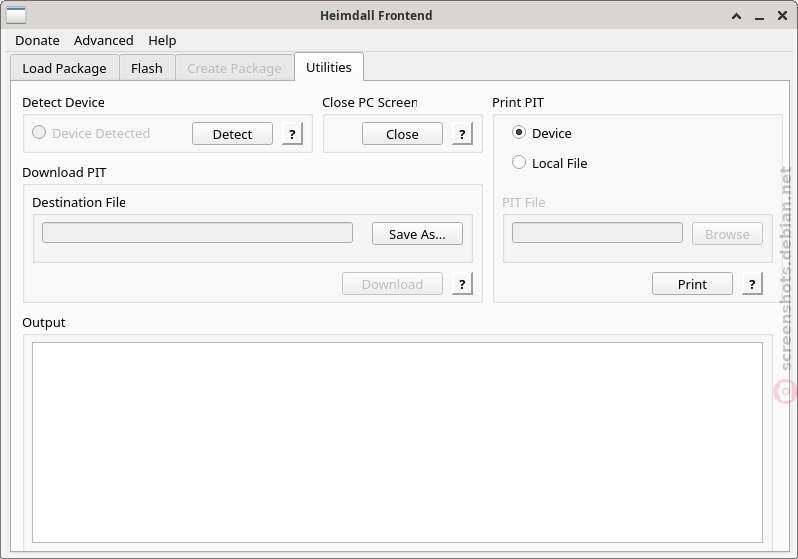798x559 pixels.
Task: Switch to the Load Package tab
Action: coord(65,68)
